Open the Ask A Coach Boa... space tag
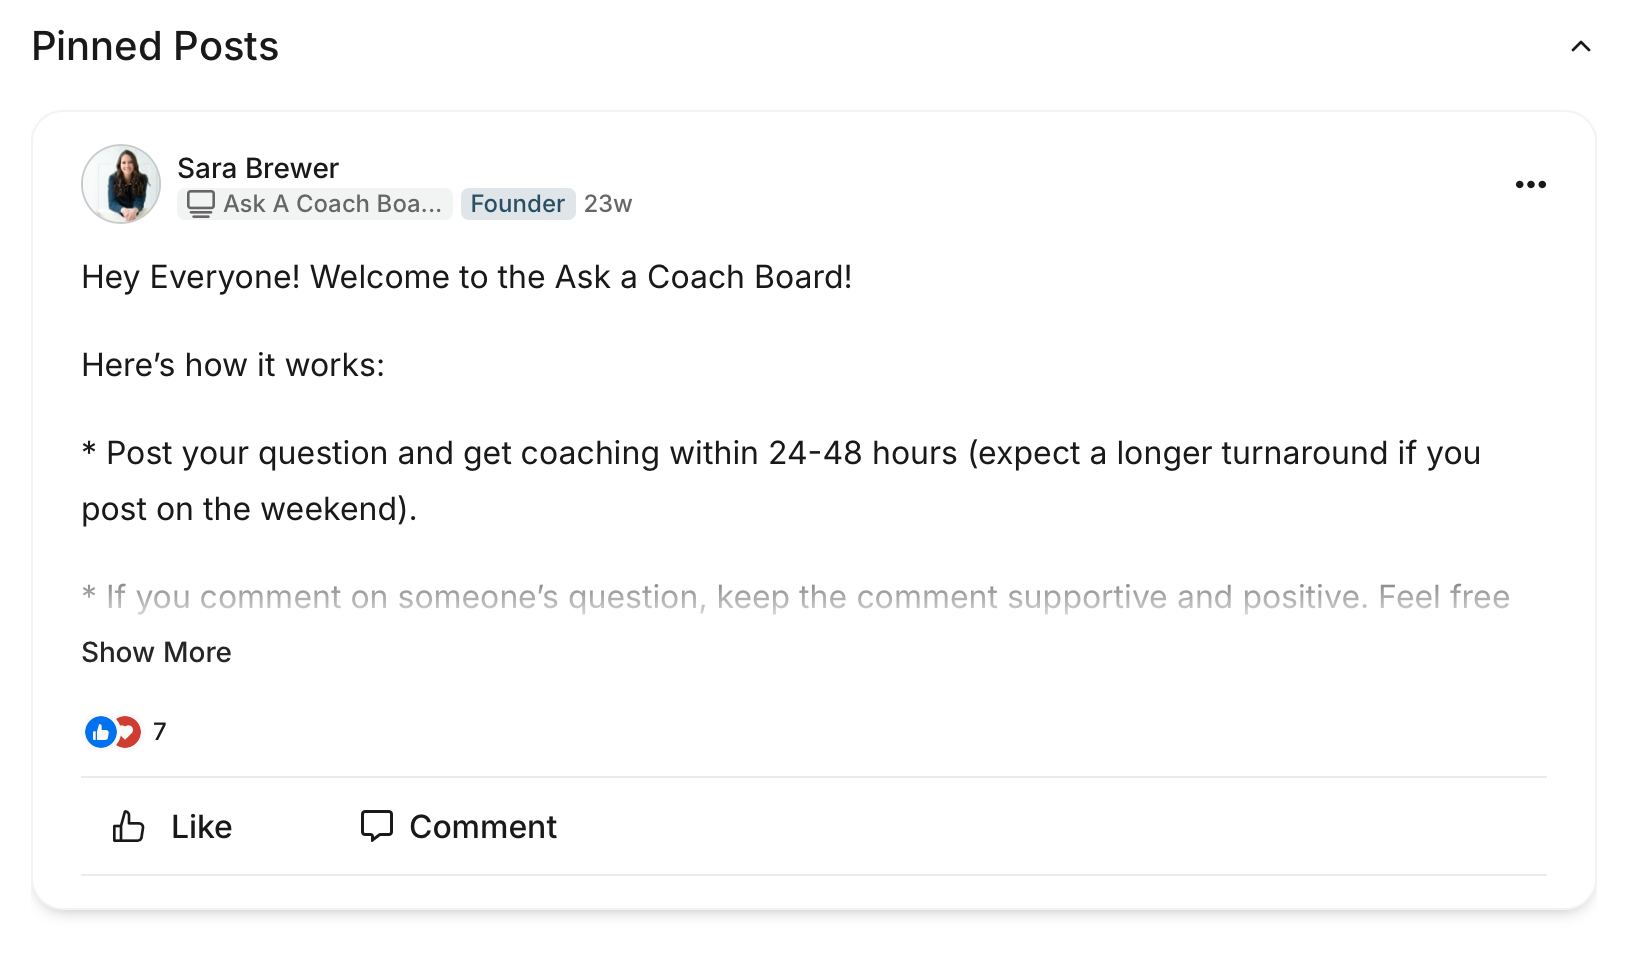This screenshot has height=954, width=1628. (315, 204)
